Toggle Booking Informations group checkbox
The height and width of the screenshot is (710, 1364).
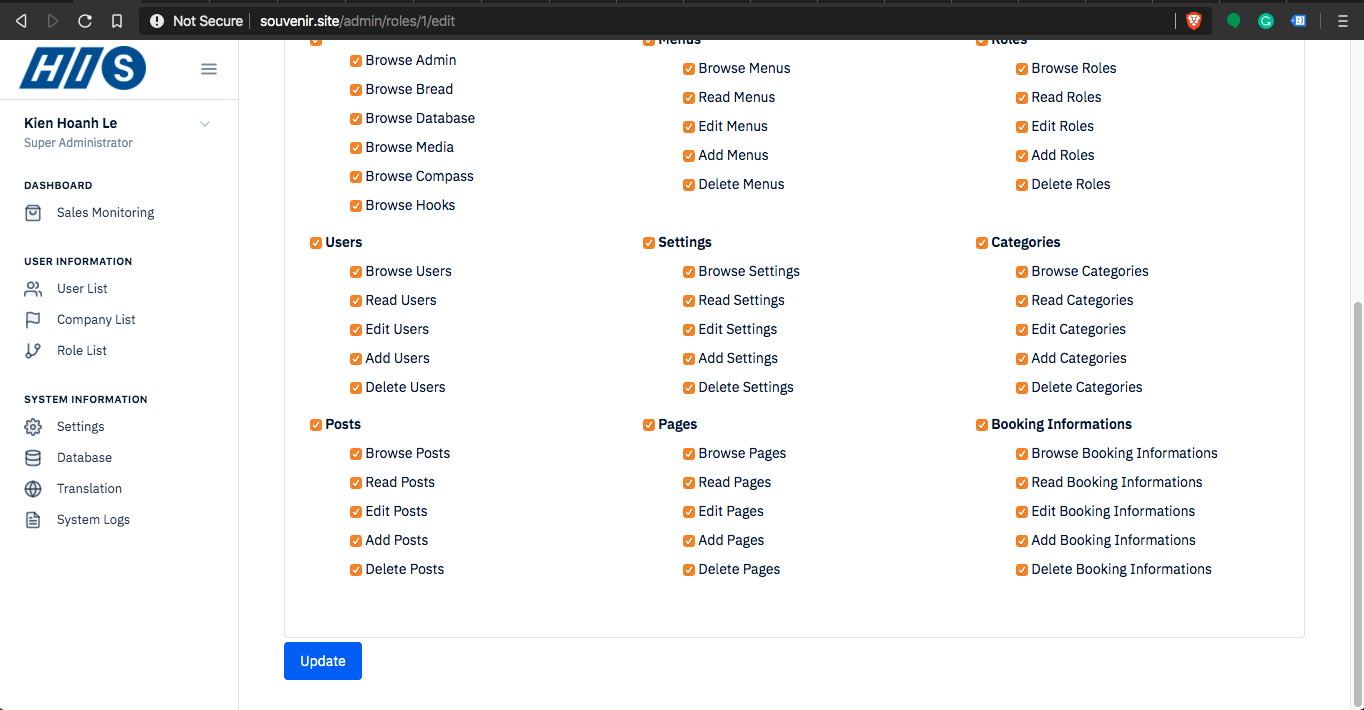tap(982, 425)
